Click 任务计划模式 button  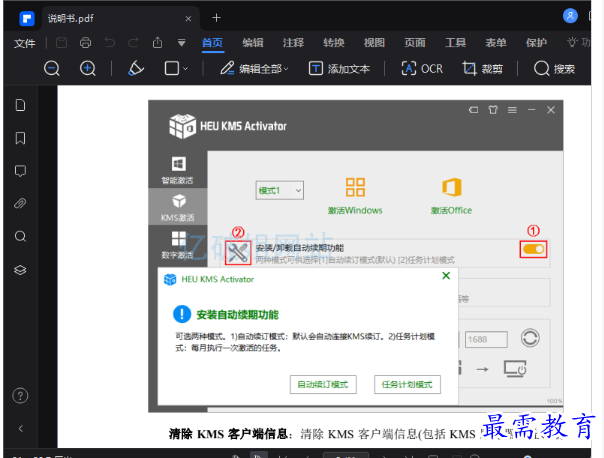(408, 384)
